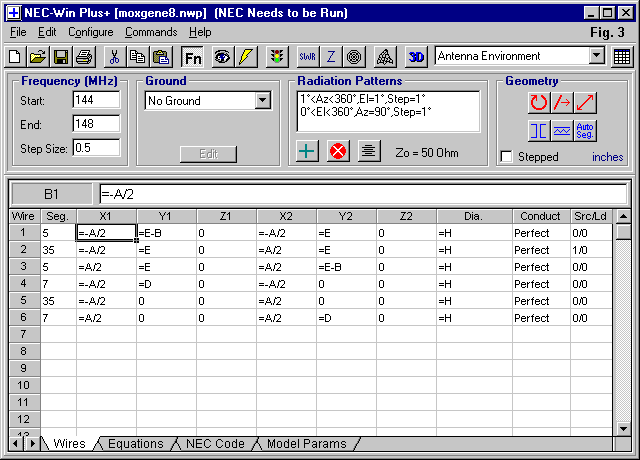Viewport: 640px width, 460px height.
Task: Click the Auto Seg. button
Action: 586,130
